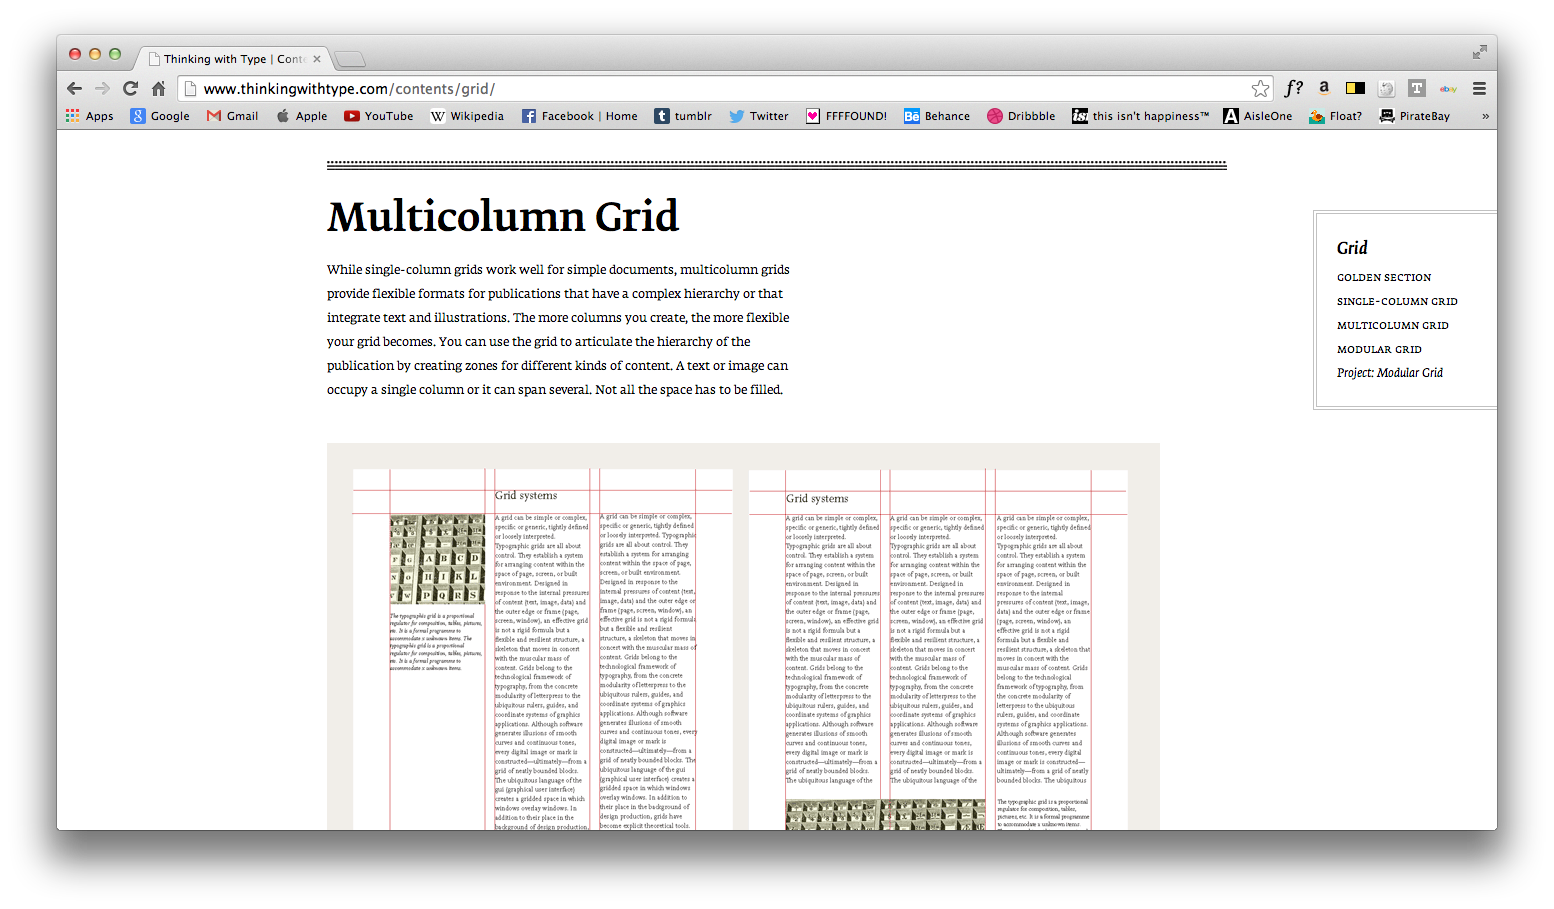Viewport: 1554px width, 909px height.
Task: Bookmark this page with the star
Action: coord(1260,89)
